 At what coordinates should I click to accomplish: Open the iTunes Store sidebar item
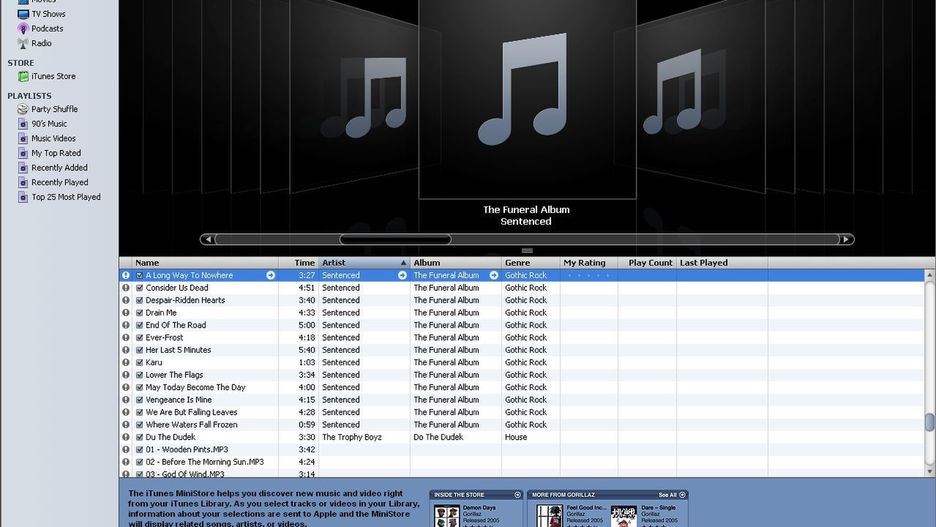(x=47, y=76)
